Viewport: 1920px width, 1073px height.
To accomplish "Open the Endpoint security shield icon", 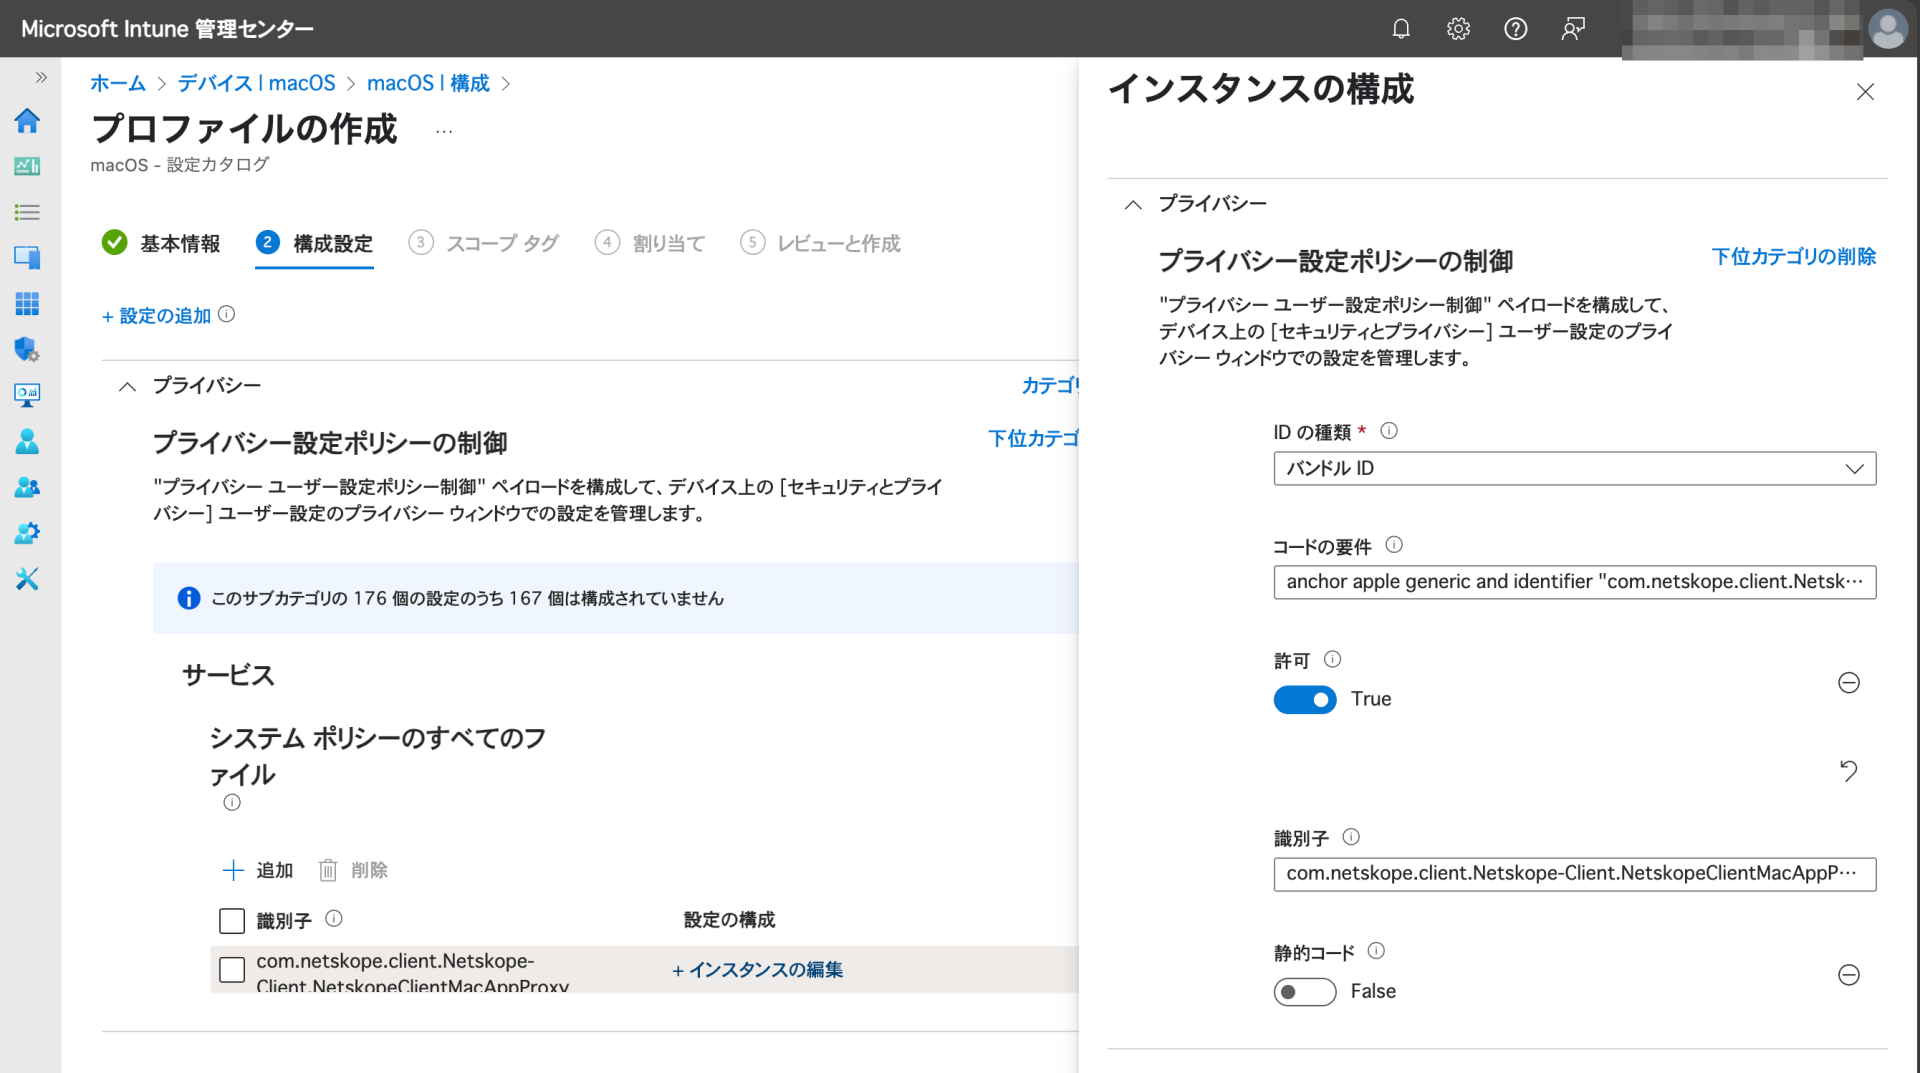I will [27, 350].
